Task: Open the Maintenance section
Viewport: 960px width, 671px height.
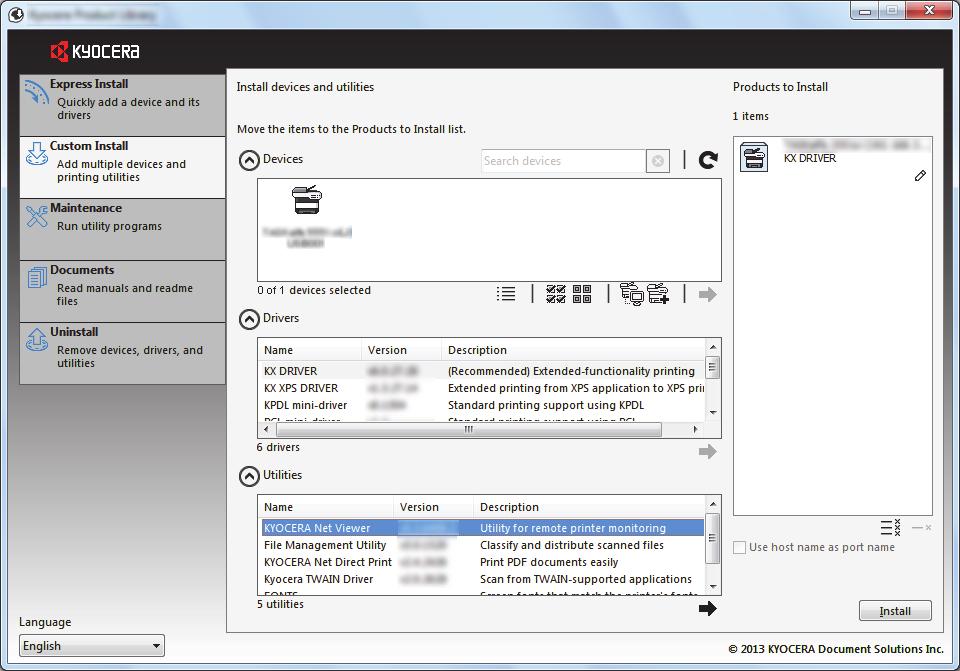Action: pos(122,229)
